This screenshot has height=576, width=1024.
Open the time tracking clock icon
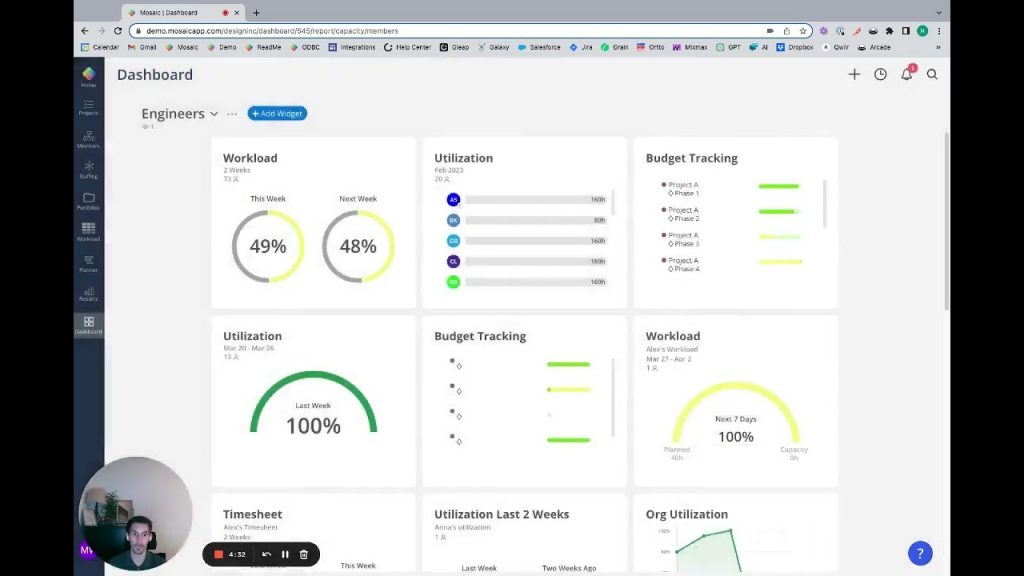pyautogui.click(x=880, y=74)
